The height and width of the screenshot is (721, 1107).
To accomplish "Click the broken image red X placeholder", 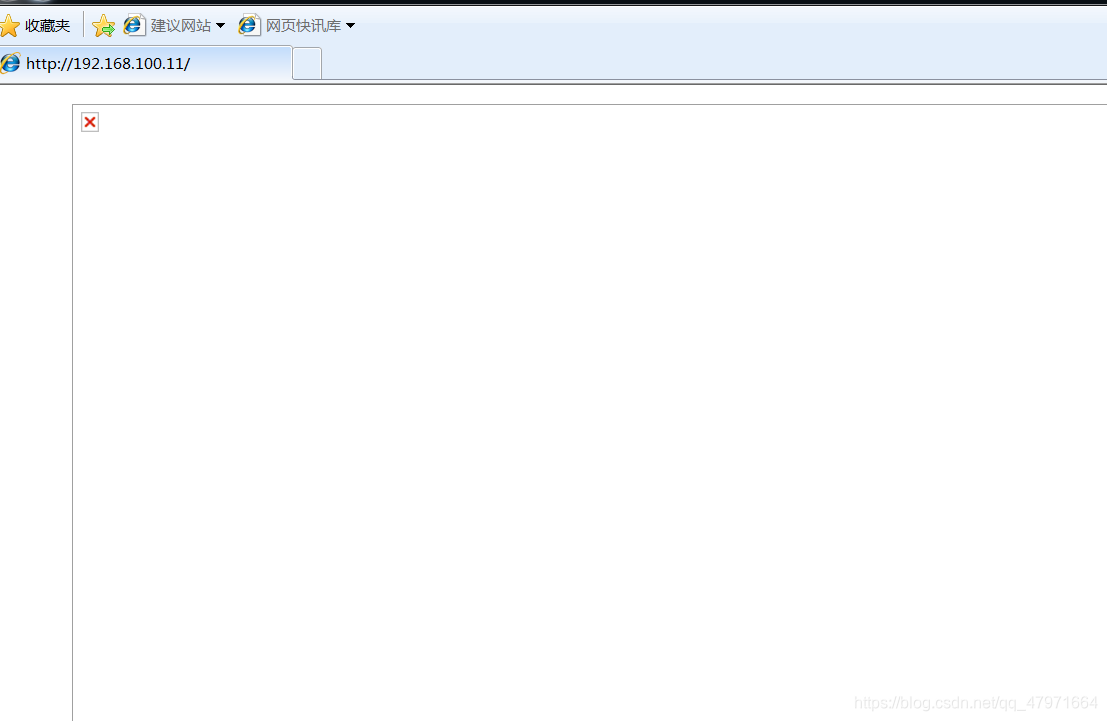I will (x=90, y=122).
